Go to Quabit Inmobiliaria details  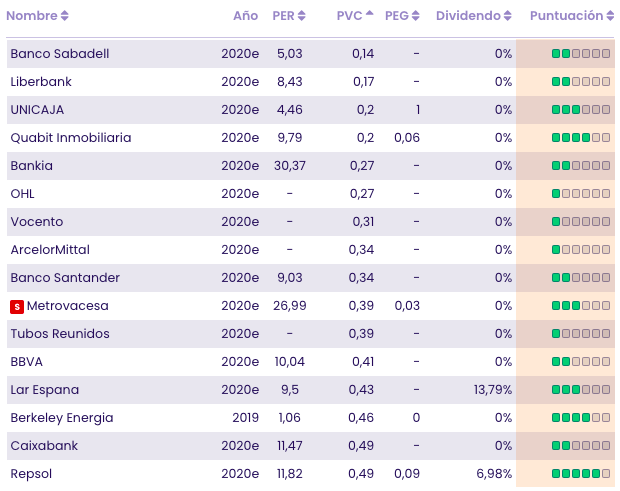(70, 137)
